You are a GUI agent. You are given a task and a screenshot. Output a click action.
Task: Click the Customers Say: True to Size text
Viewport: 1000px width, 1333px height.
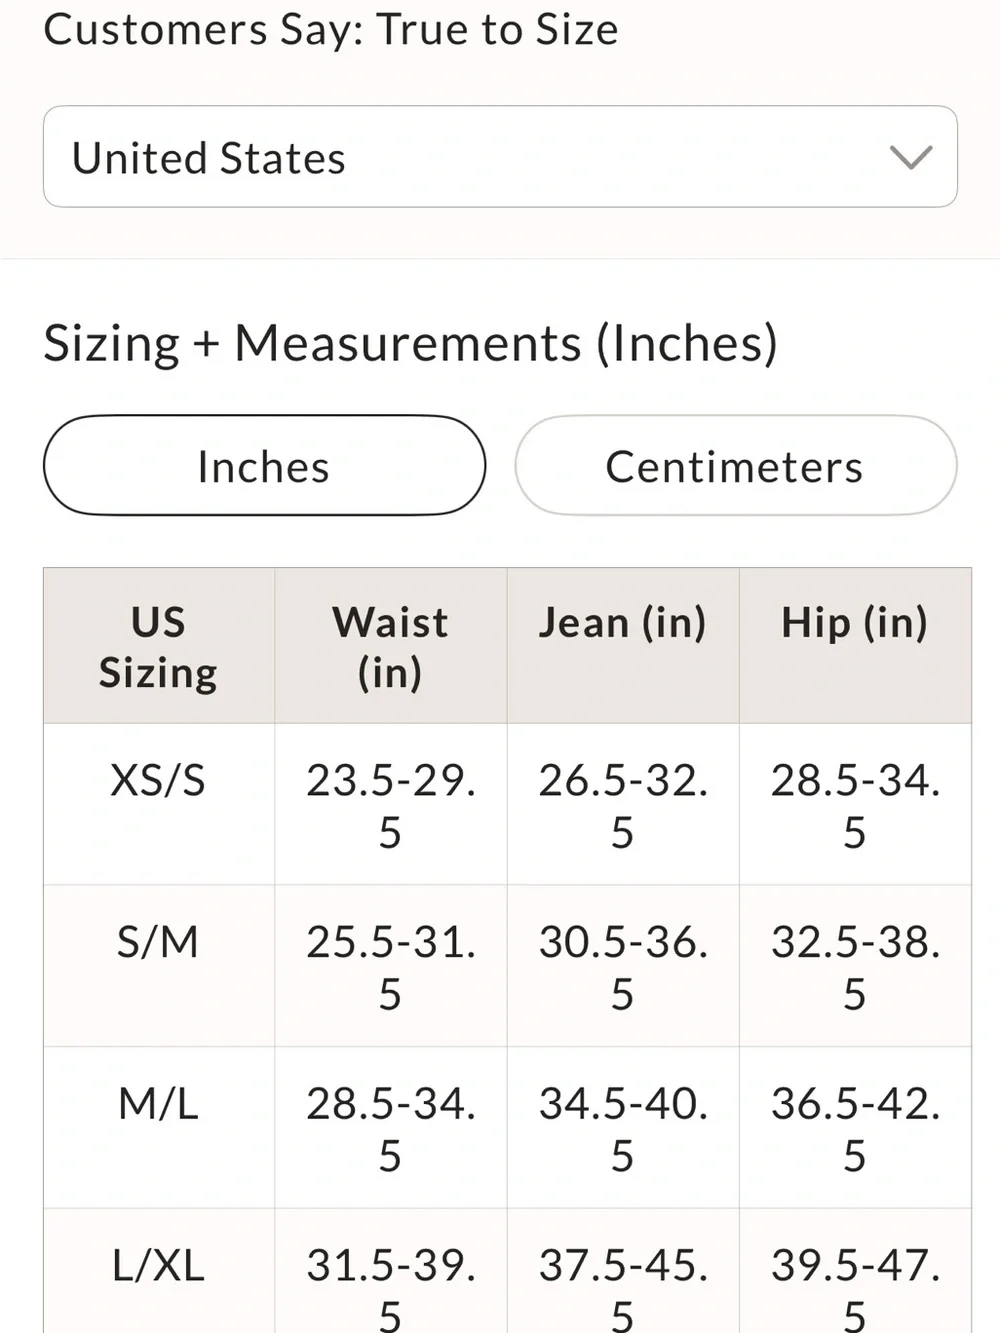point(331,29)
